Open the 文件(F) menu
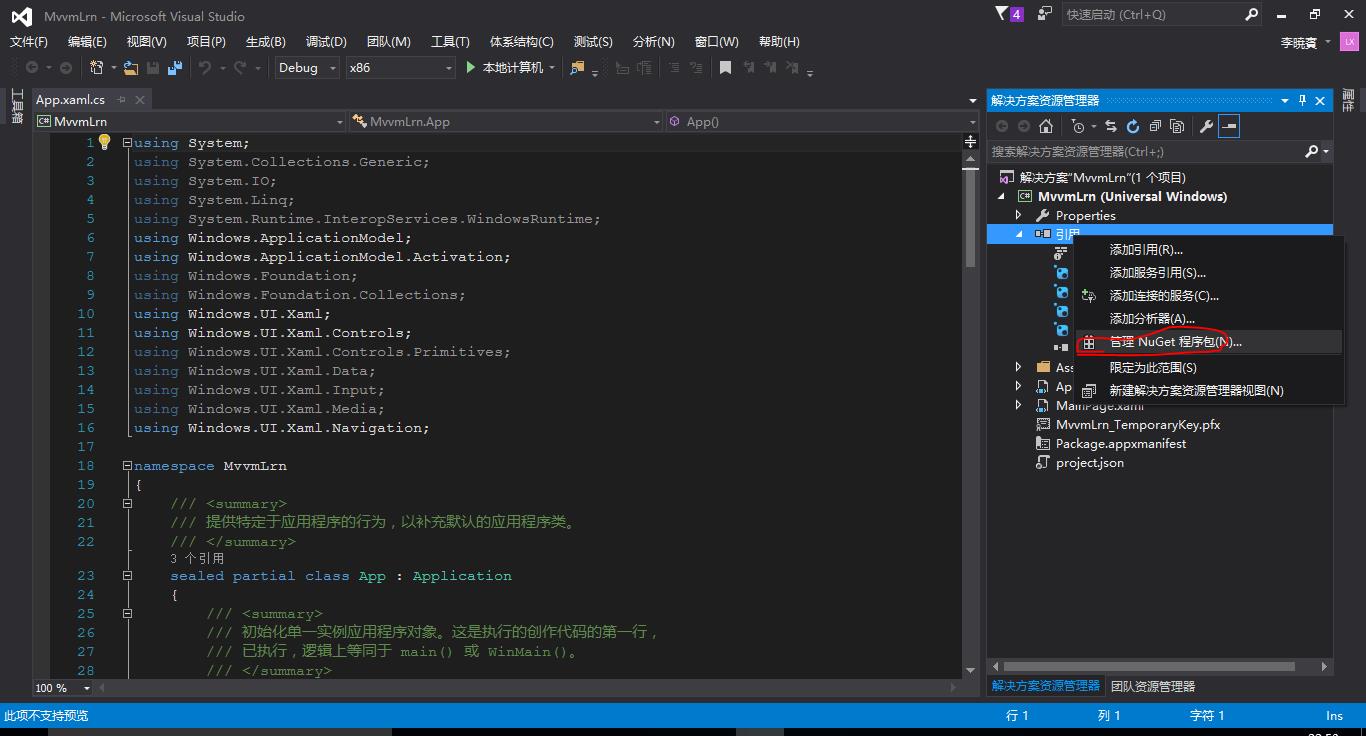Image resolution: width=1366 pixels, height=736 pixels. [29, 41]
